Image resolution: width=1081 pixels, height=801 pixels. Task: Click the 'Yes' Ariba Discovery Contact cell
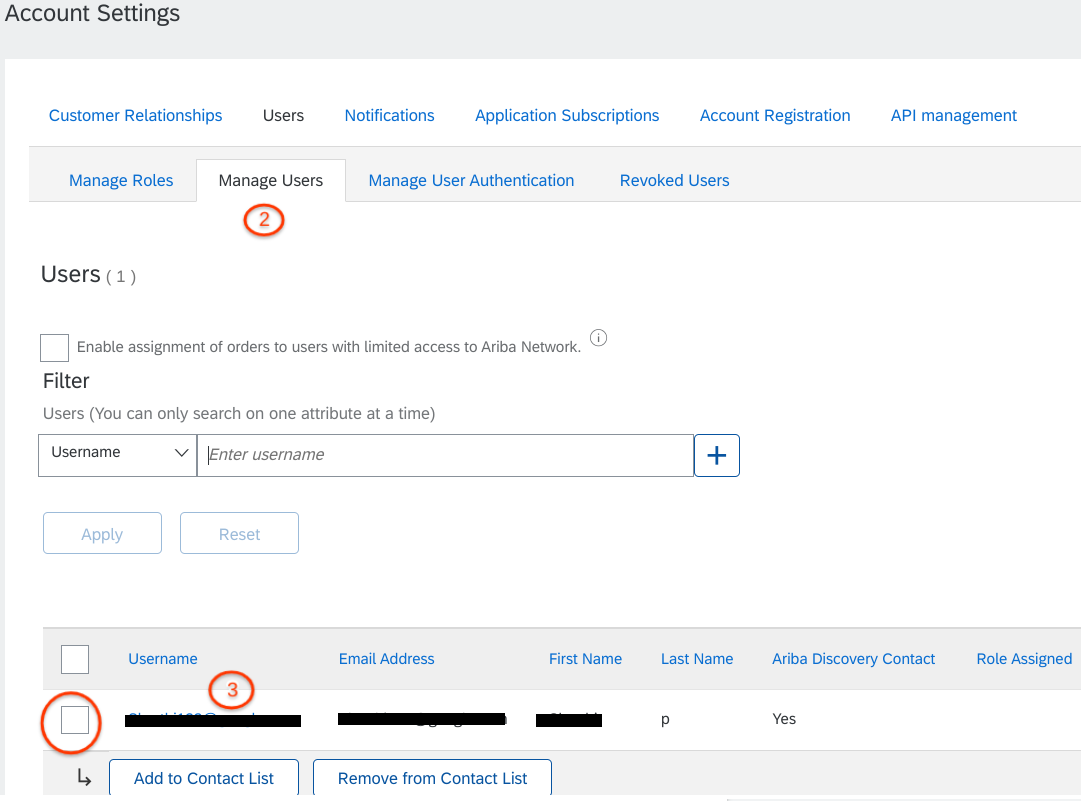[784, 719]
